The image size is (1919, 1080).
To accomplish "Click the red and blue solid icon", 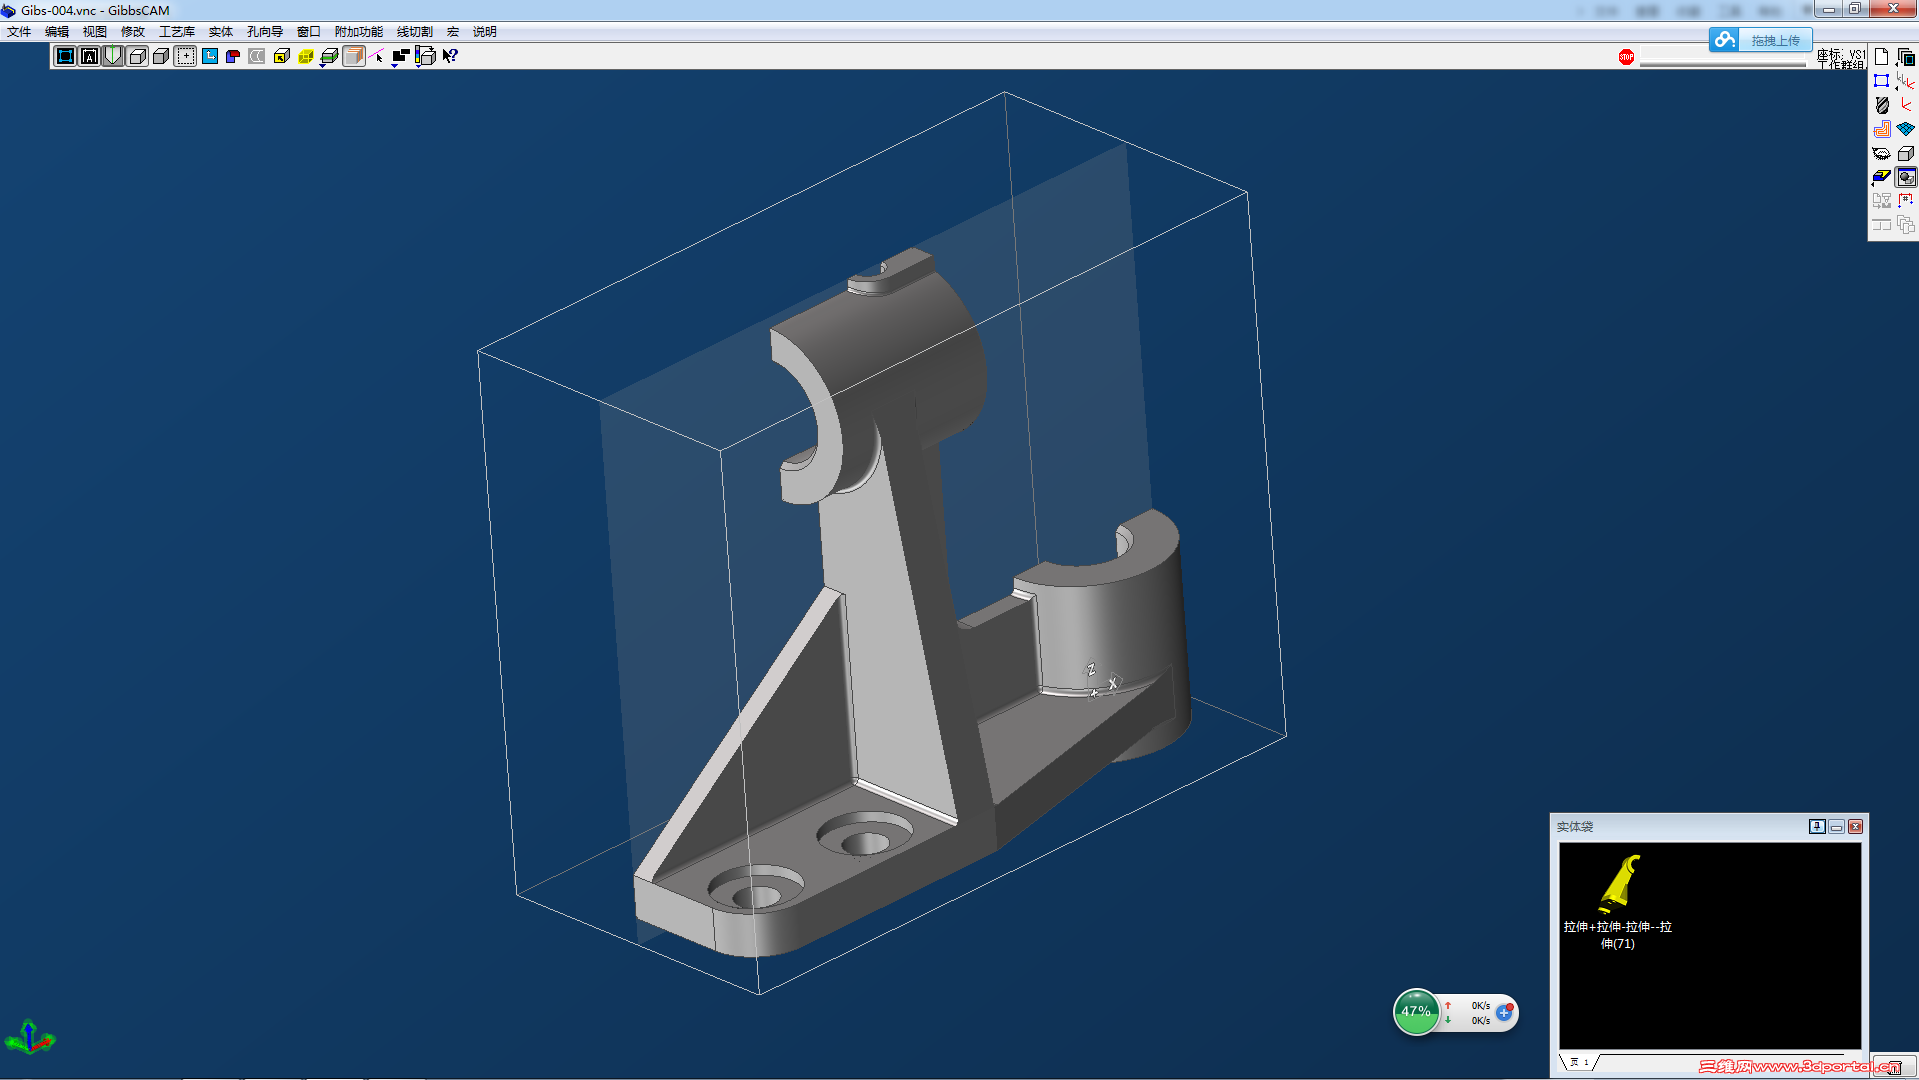I will coord(233,56).
